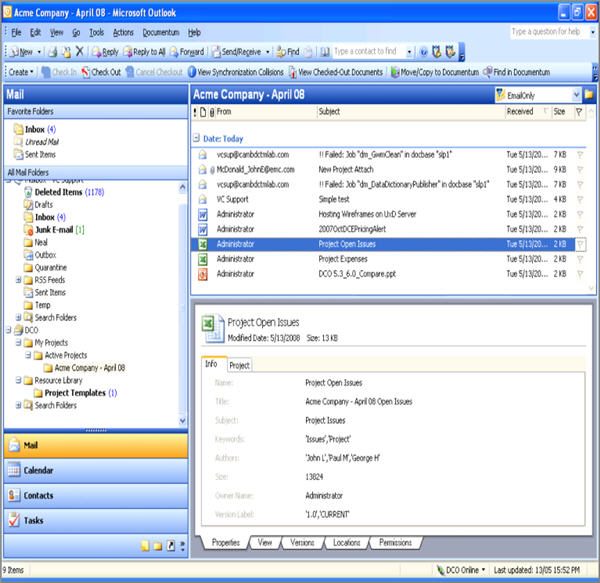This screenshot has width=600, height=583.
Task: Open the EmailOnly view dropdown
Action: pyautogui.click(x=576, y=95)
